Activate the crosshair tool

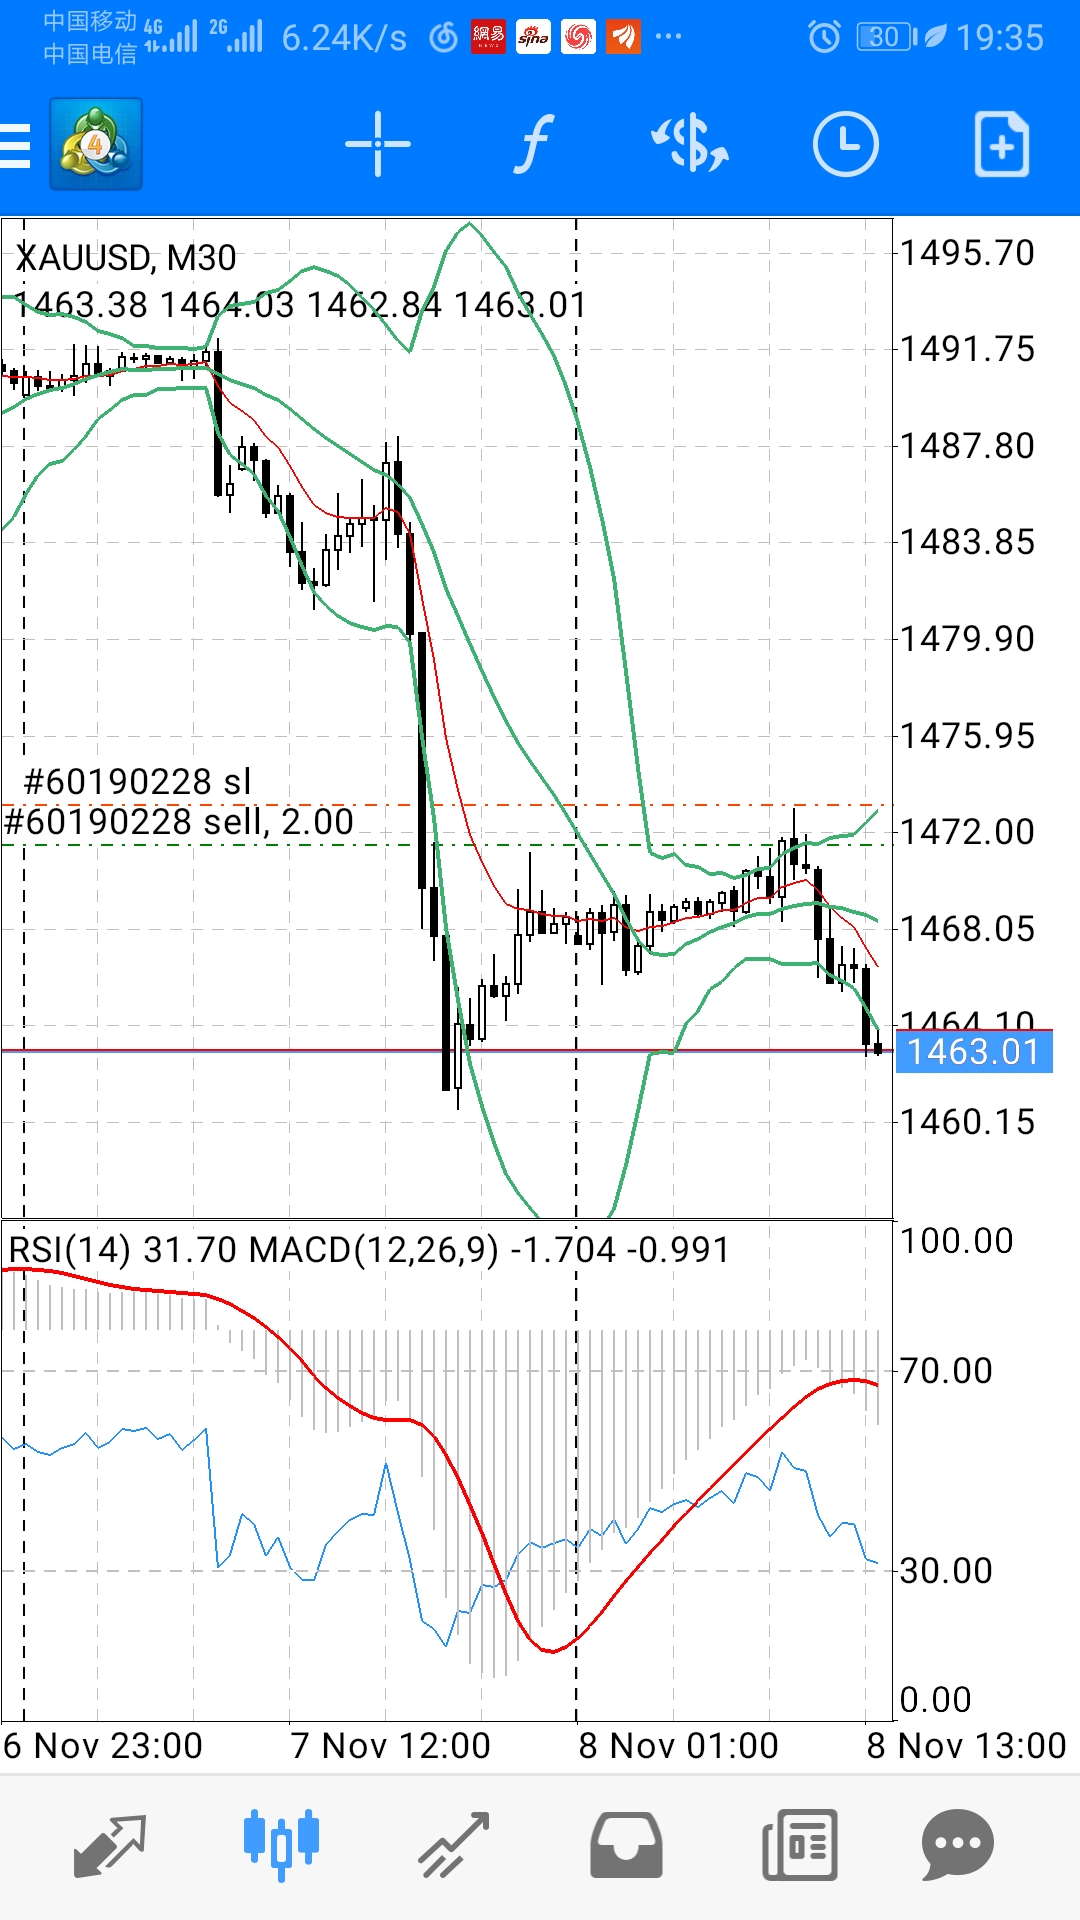tap(377, 145)
